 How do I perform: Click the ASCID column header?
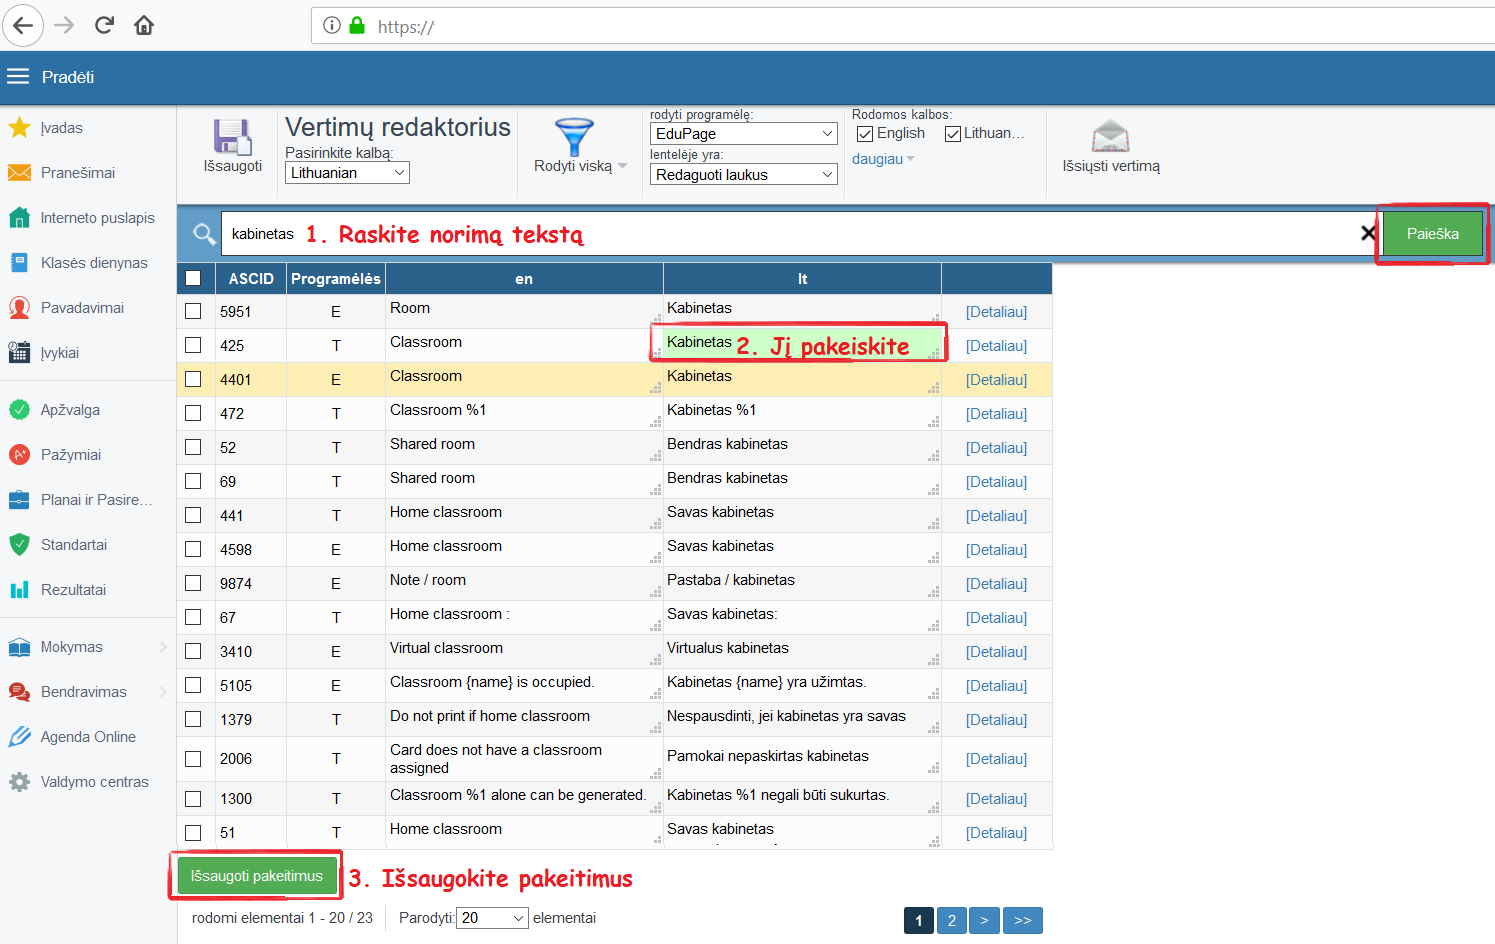[251, 278]
